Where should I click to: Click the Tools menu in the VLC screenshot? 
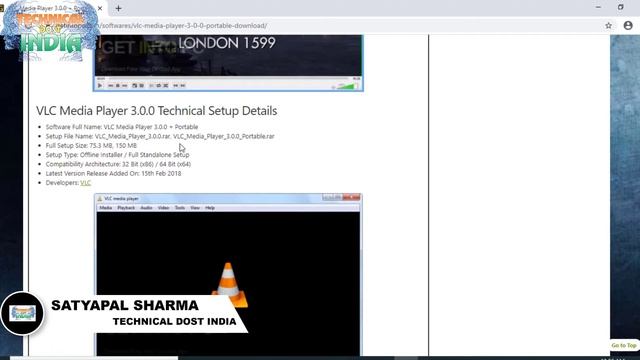click(x=180, y=208)
